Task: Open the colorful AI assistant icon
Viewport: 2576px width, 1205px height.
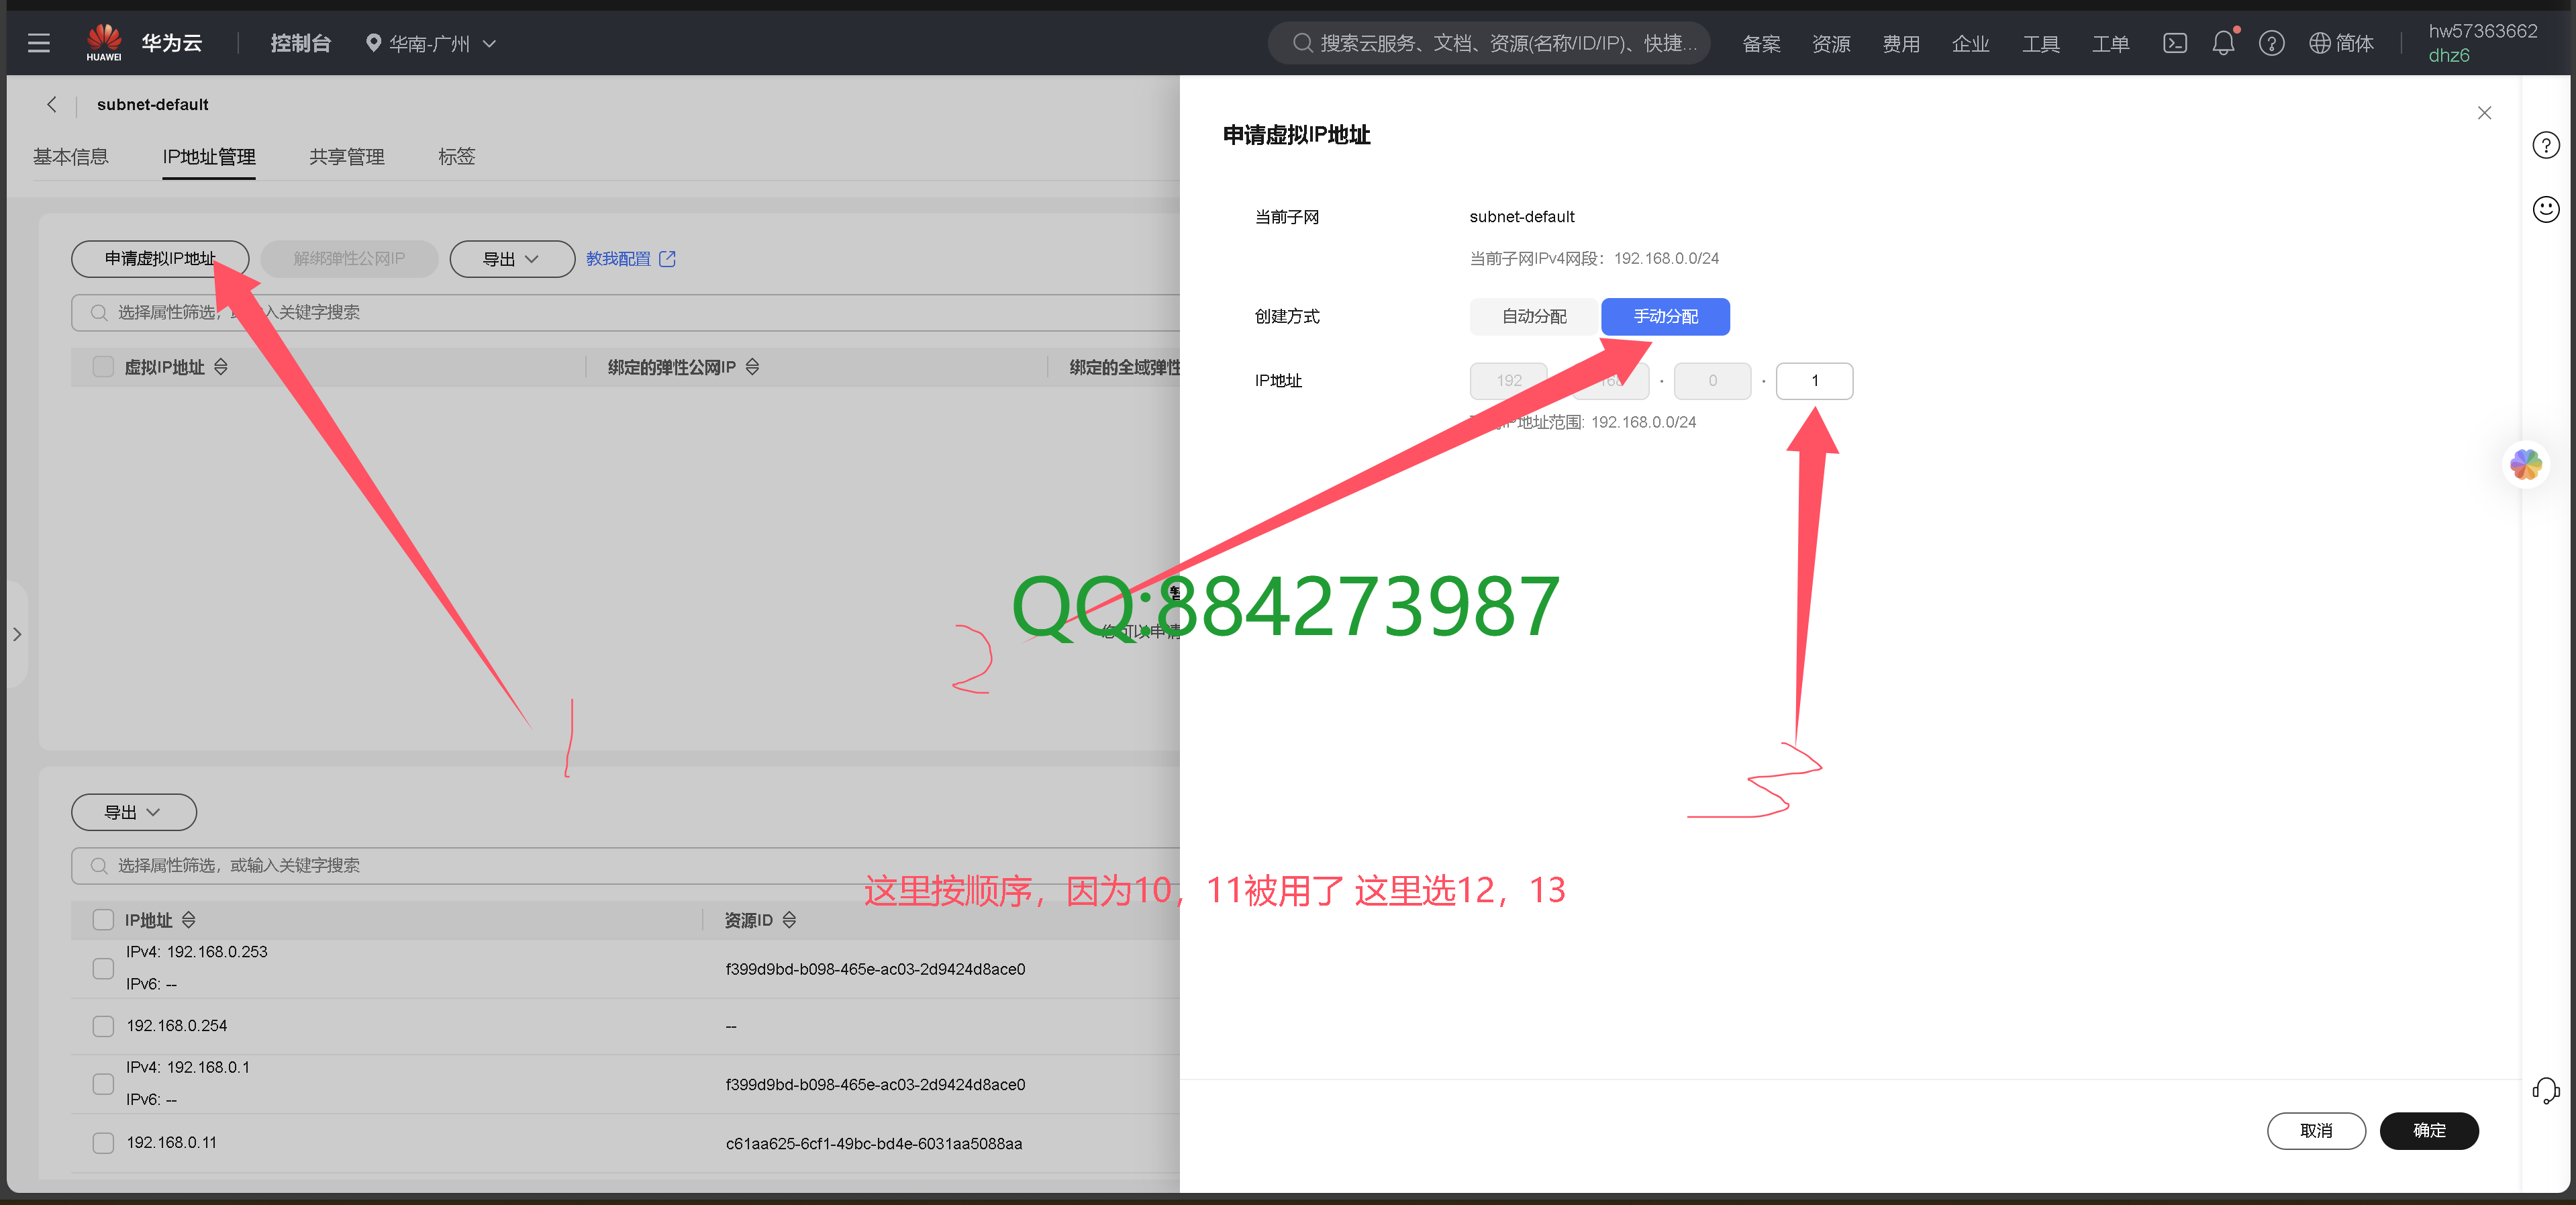Action: tap(2526, 464)
